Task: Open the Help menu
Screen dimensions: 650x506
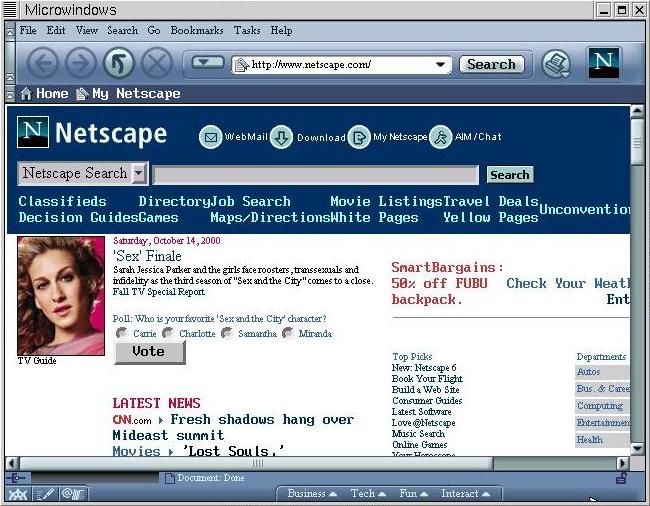Action: click(281, 31)
